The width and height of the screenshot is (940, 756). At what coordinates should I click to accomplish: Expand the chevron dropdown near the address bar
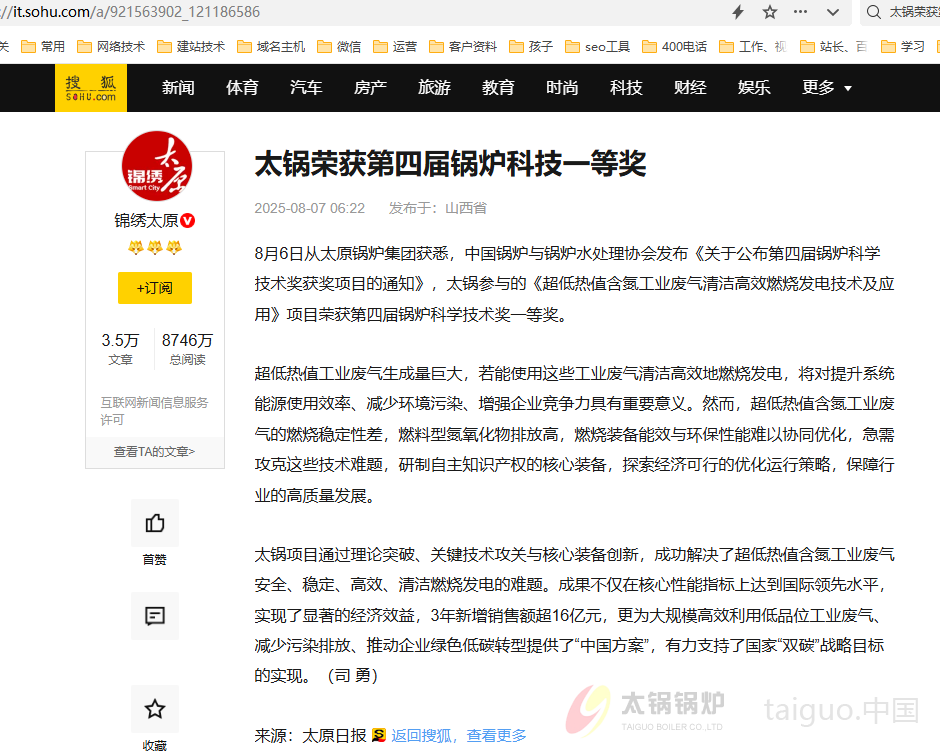(x=832, y=13)
